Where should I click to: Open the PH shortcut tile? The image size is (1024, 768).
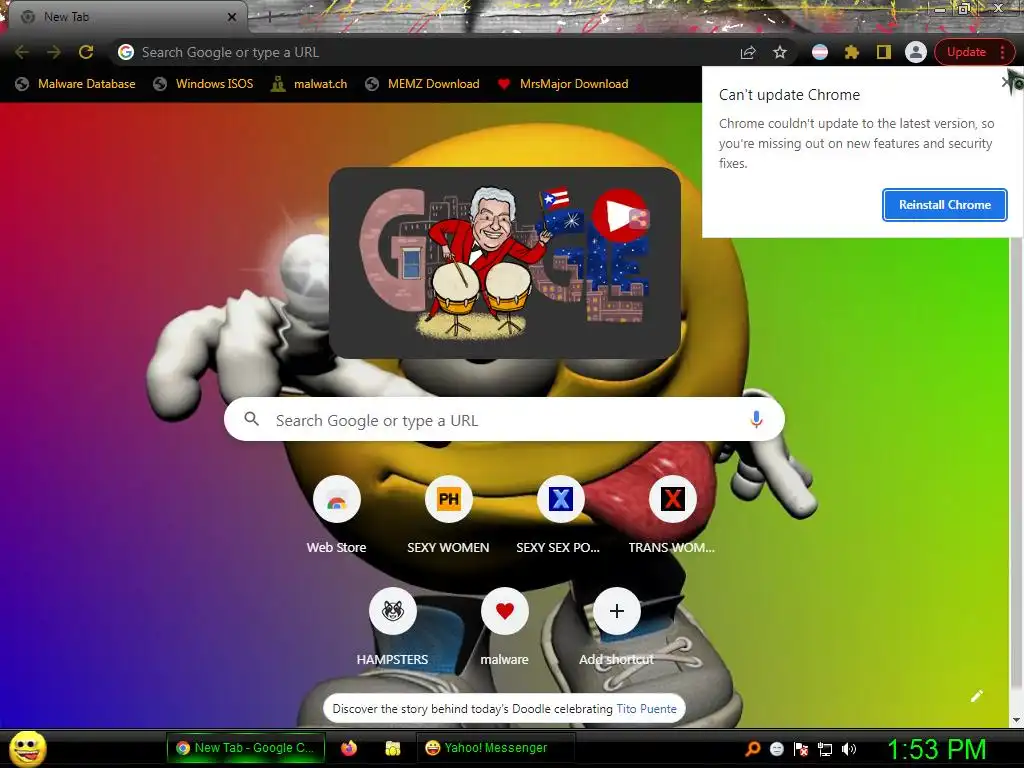[448, 516]
